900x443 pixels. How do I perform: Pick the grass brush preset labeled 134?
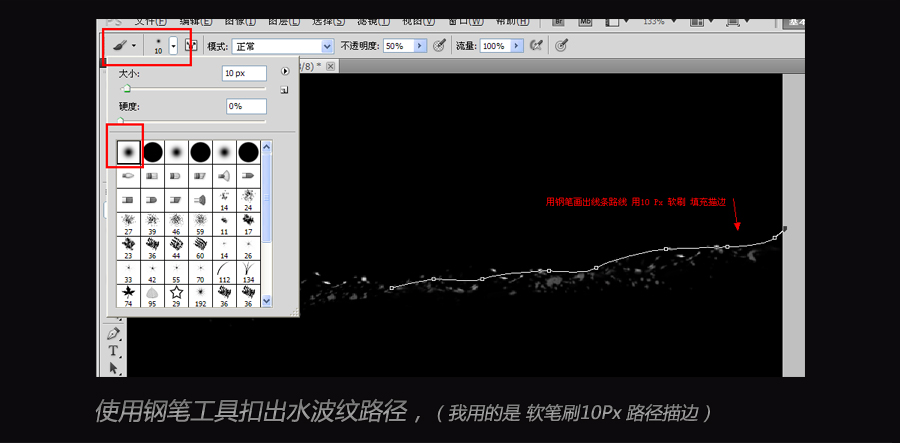pos(248,269)
